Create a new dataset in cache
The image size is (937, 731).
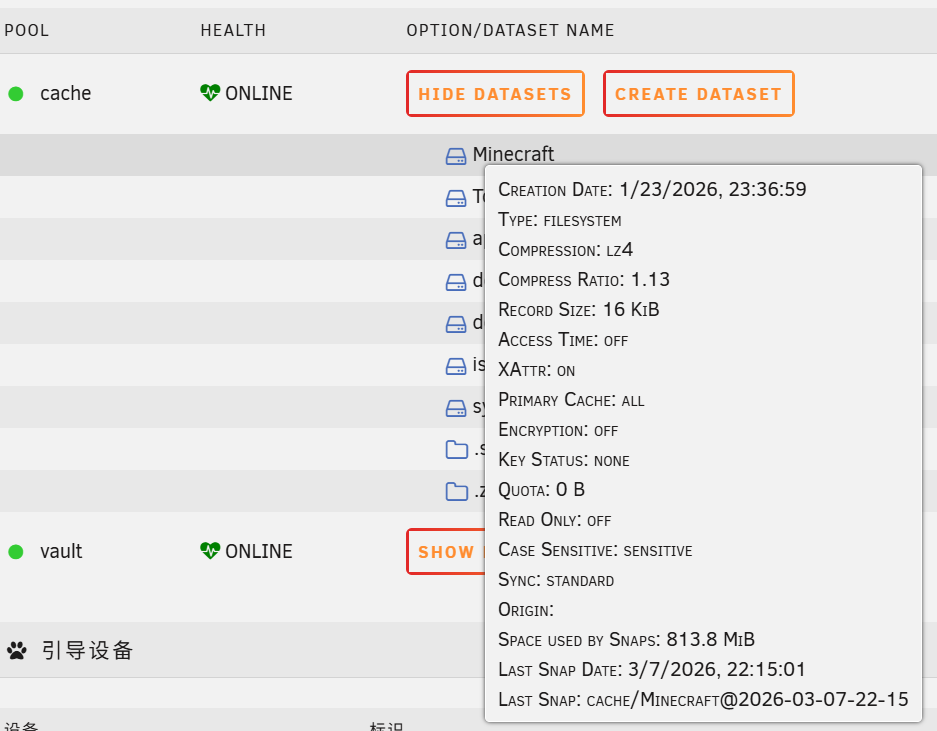[x=699, y=94]
